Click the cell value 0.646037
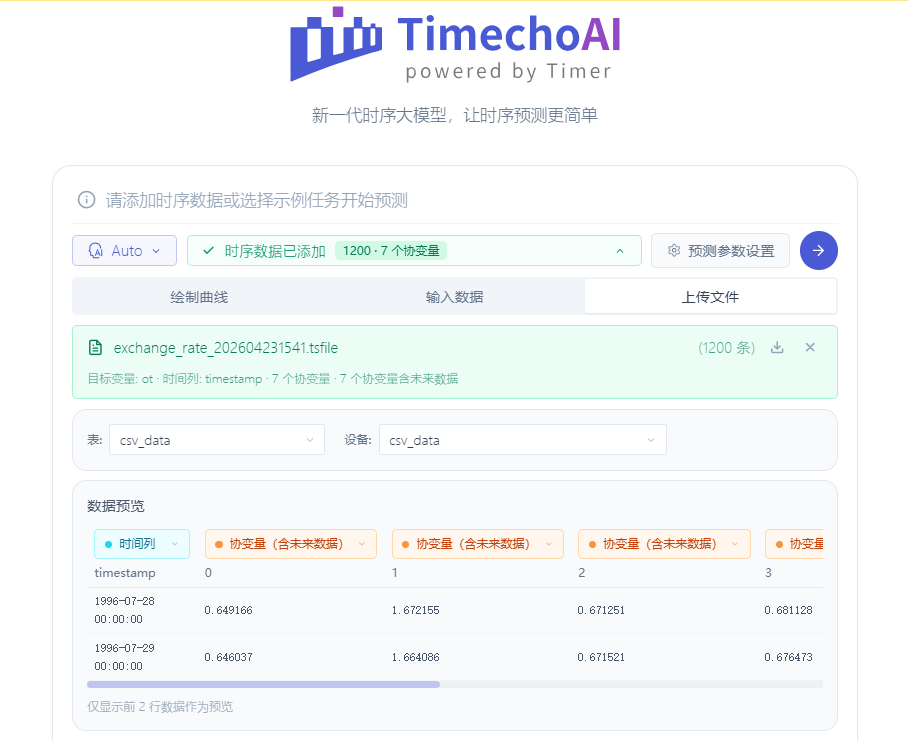Screen dimensions: 908x741 [228, 657]
